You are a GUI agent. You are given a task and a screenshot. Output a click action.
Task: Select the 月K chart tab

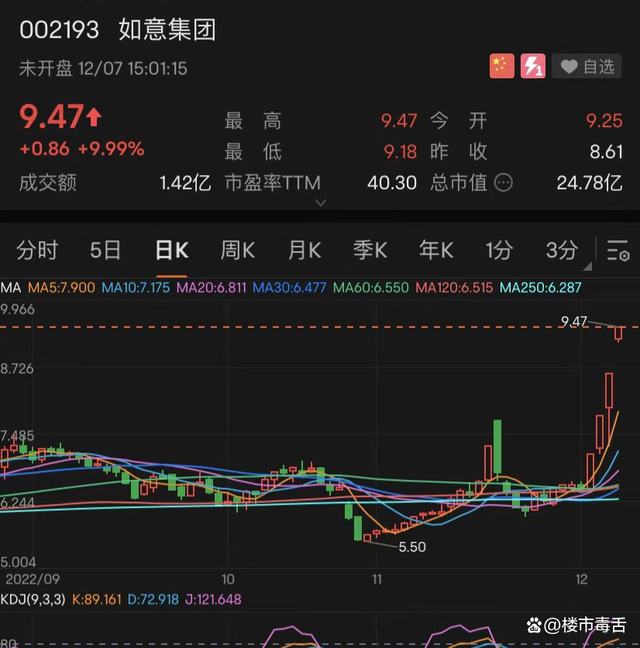[x=305, y=250]
